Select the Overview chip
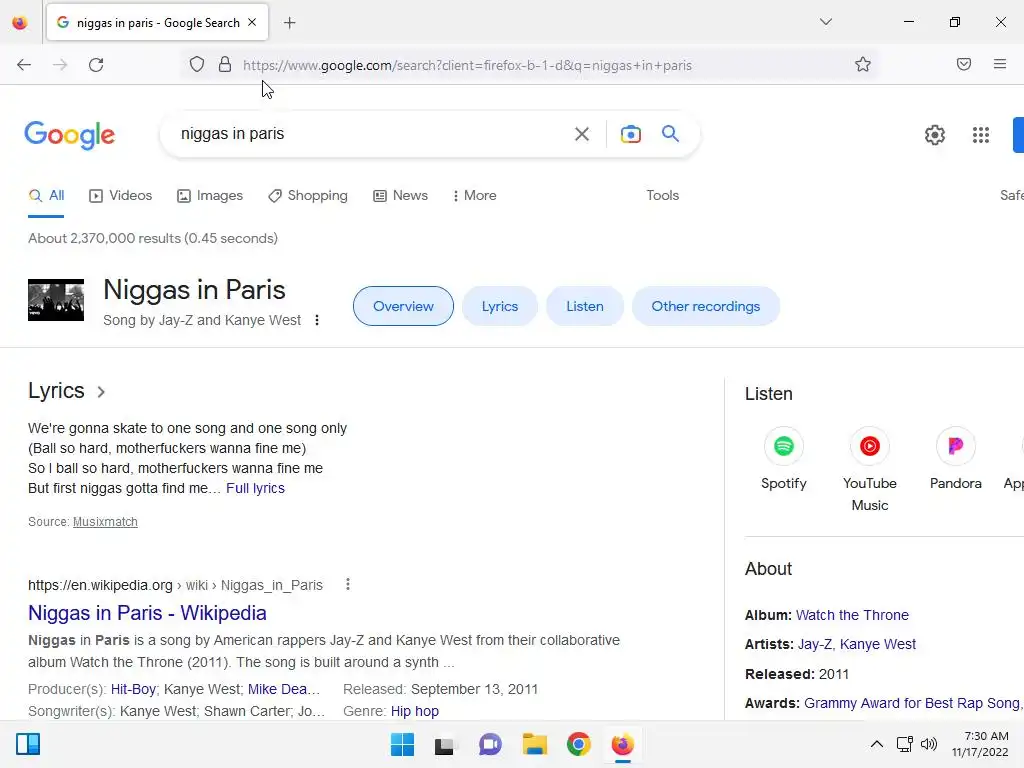This screenshot has height=768, width=1024. click(x=403, y=306)
